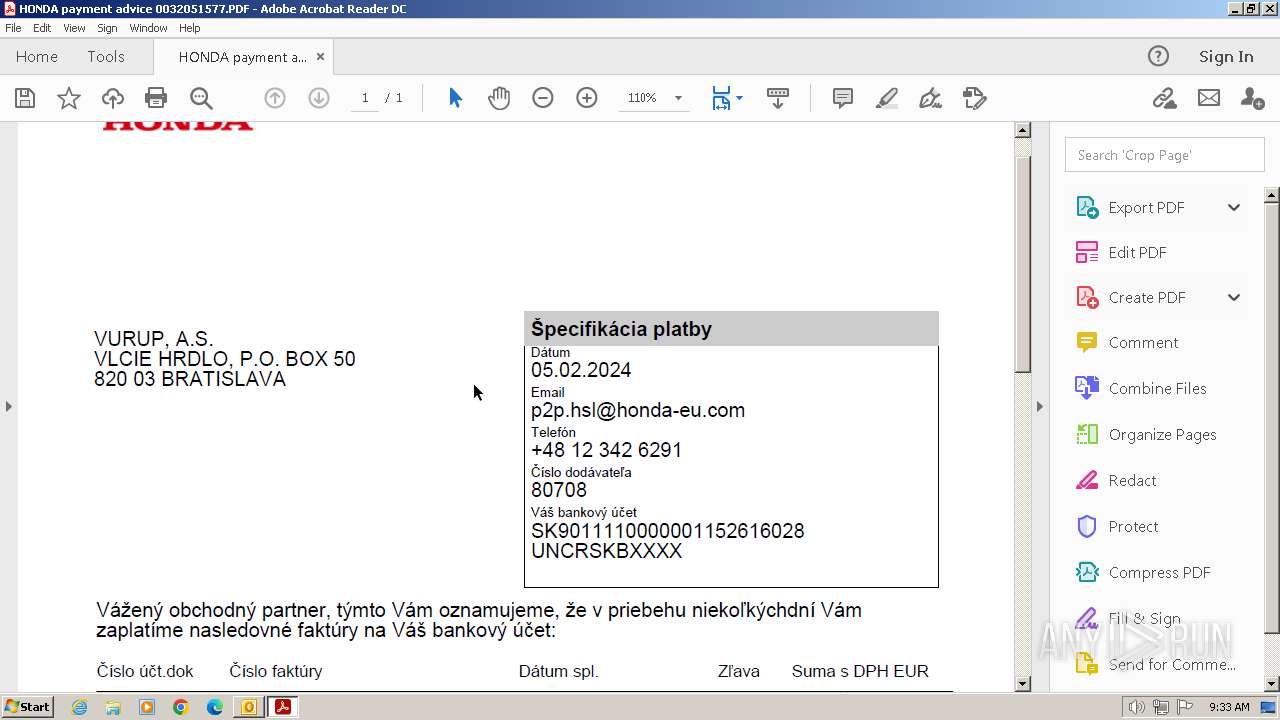Add a sticky note comment

click(x=843, y=98)
